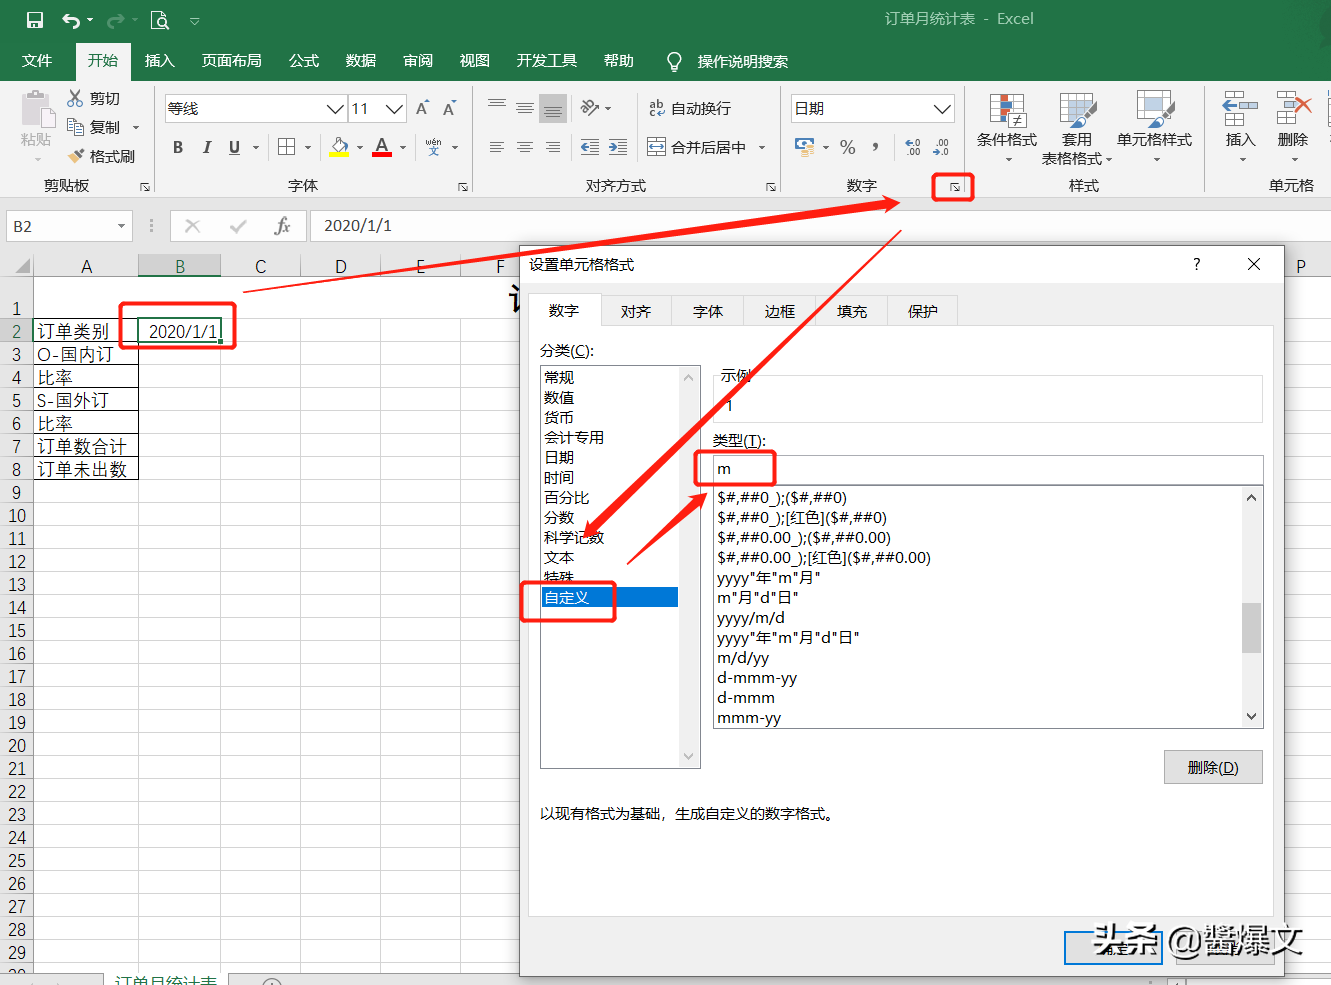
Task: Expand the Name Box dropdown arrow
Action: (x=121, y=226)
